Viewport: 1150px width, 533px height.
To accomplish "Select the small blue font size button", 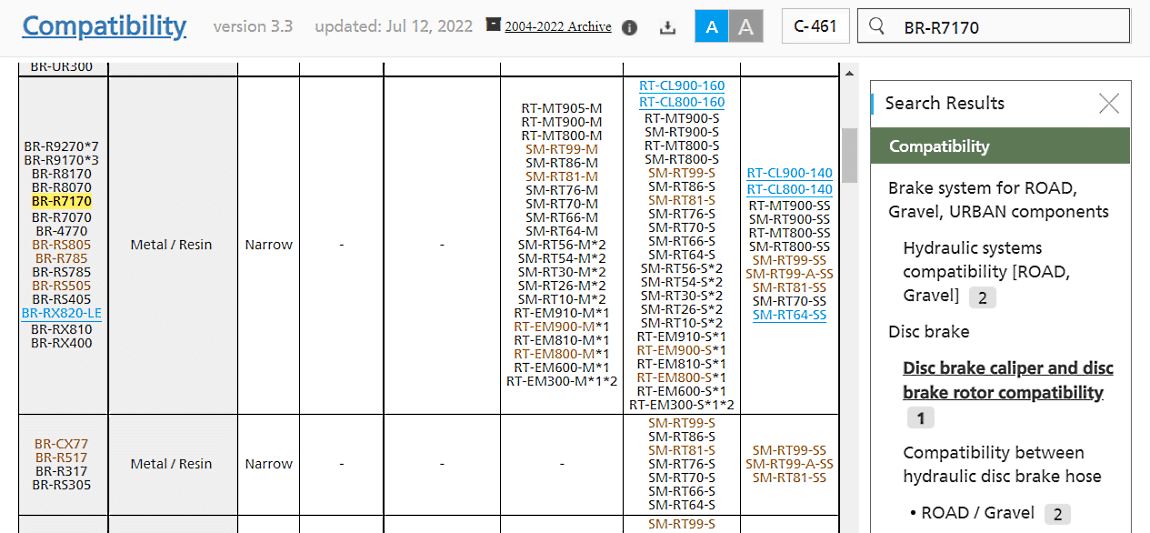I will (x=712, y=27).
